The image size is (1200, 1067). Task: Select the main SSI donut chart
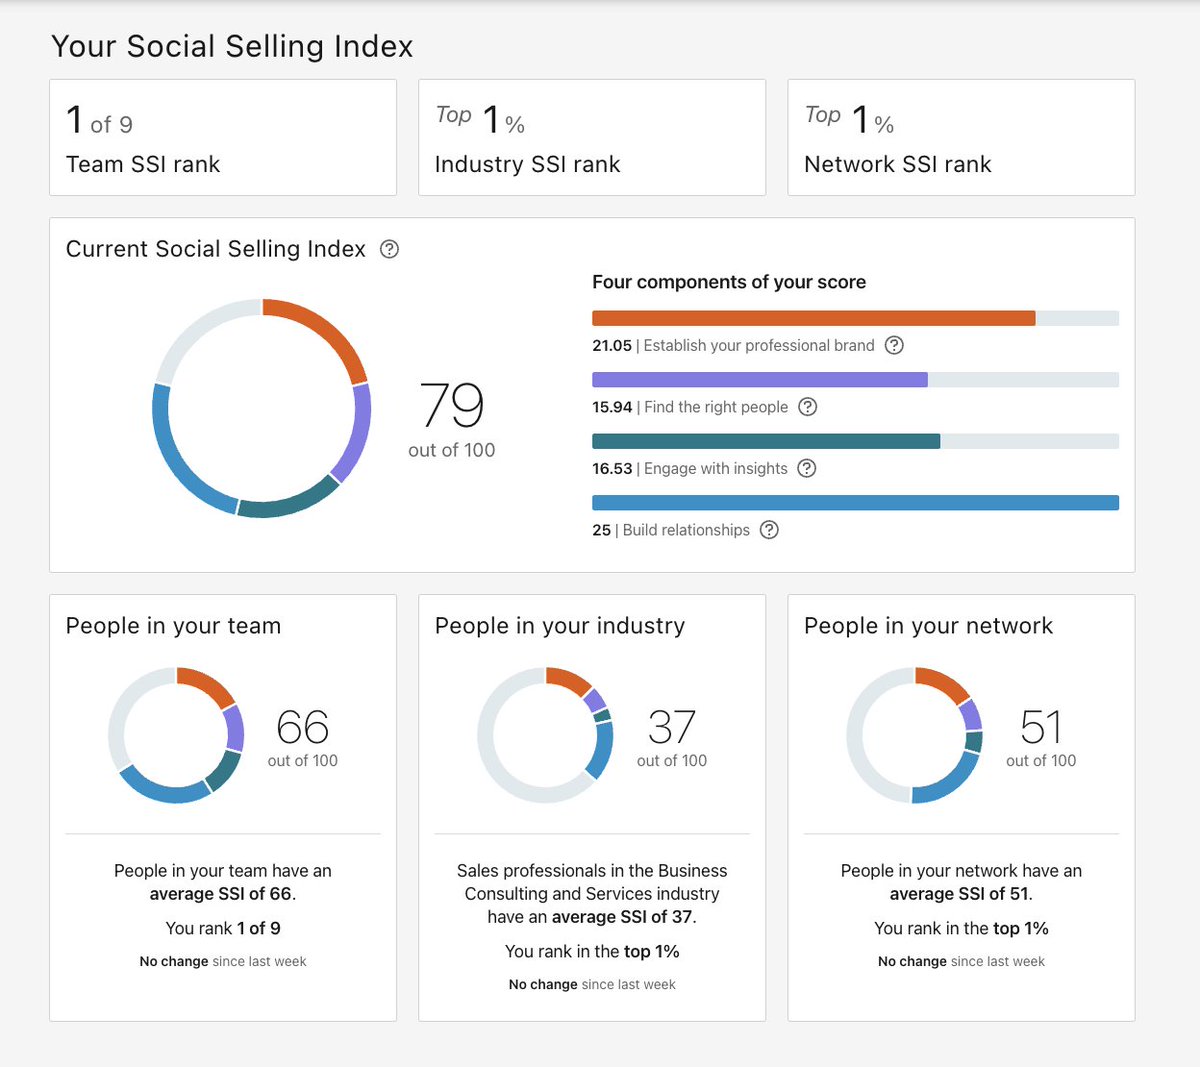263,408
